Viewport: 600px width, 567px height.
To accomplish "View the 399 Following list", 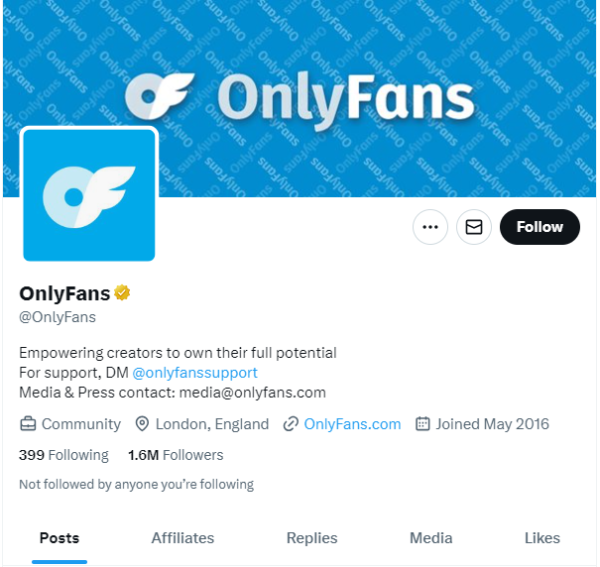I will [64, 455].
